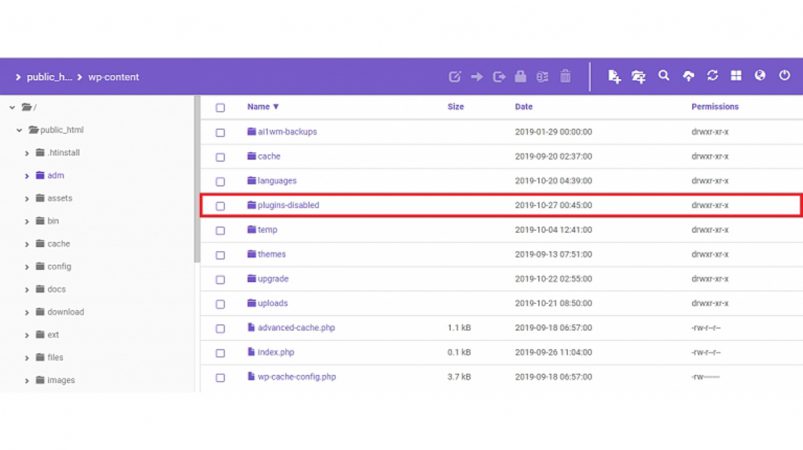Check the temp row checkbox
Viewport: 803px width, 450px height.
[220, 230]
